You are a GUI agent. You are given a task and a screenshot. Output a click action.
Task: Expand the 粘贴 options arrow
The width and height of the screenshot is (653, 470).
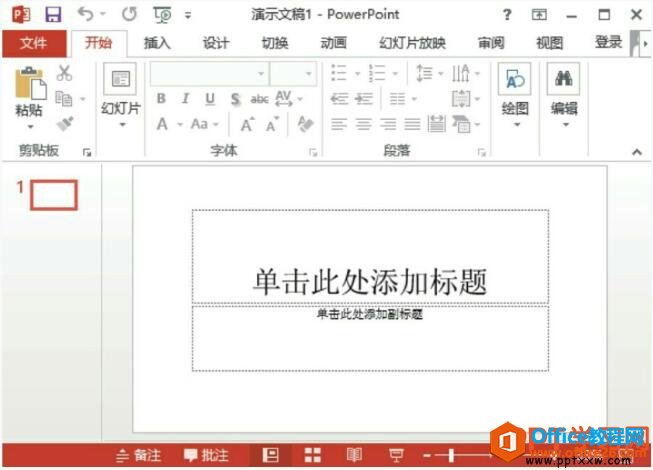click(x=30, y=127)
